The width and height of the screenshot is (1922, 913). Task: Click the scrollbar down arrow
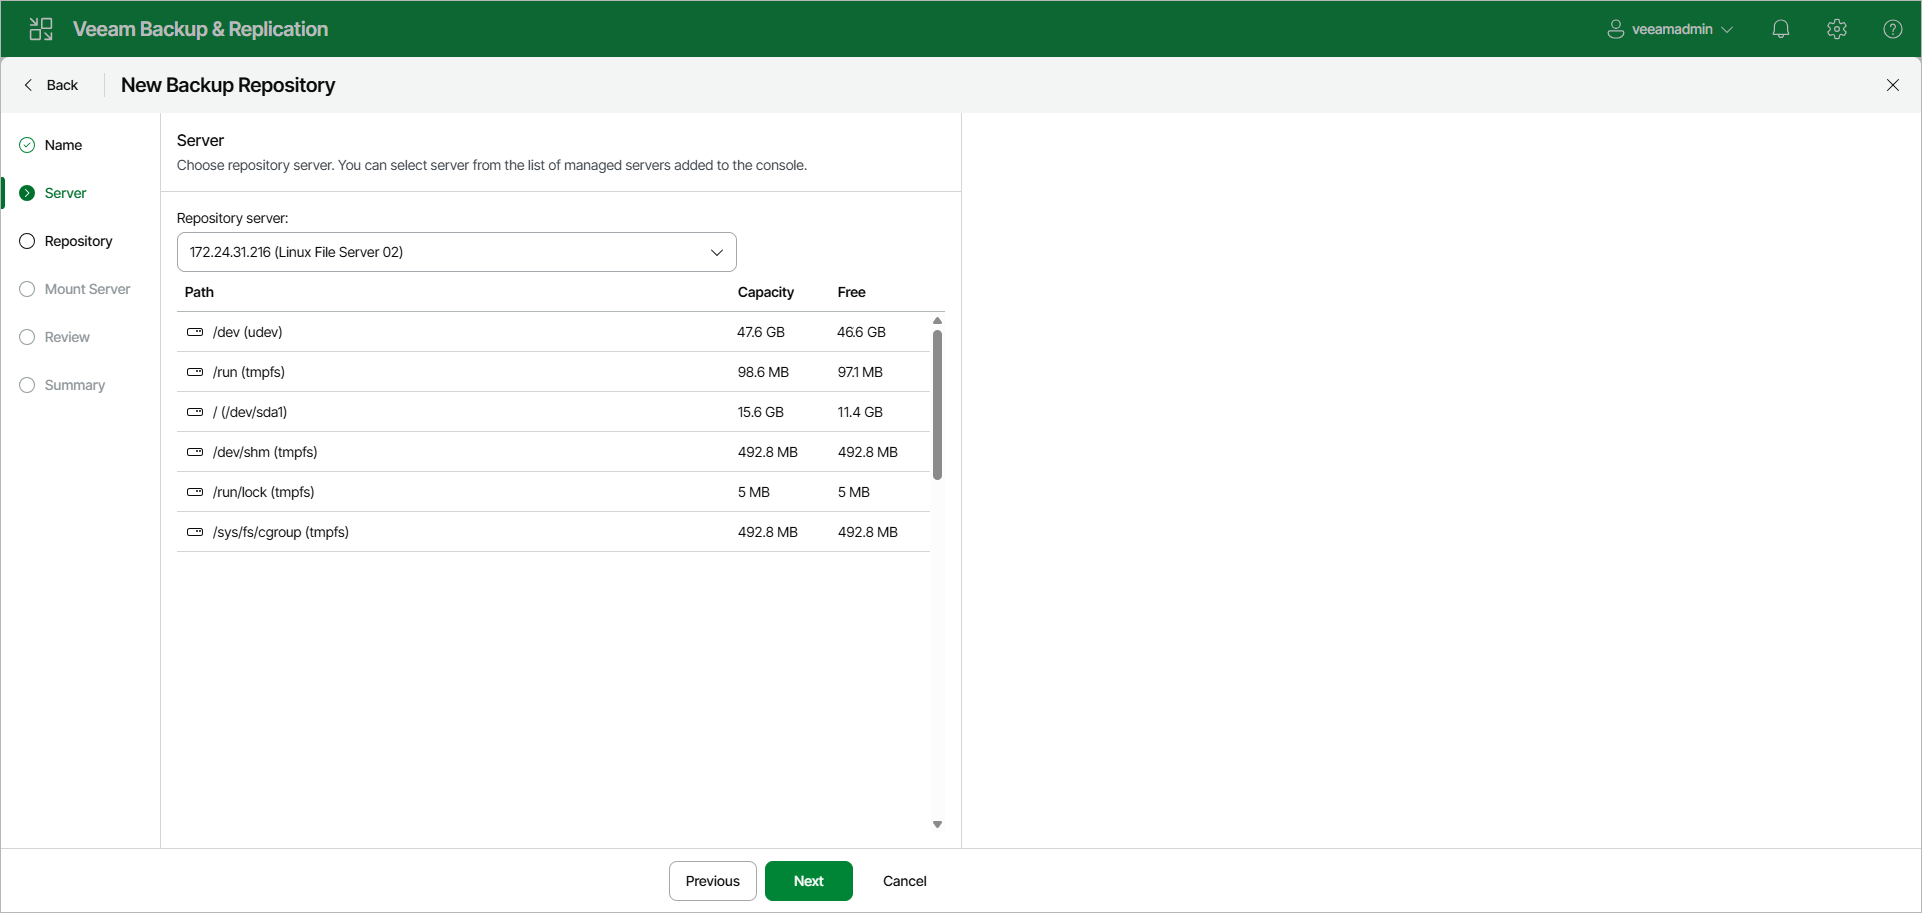coord(937,825)
